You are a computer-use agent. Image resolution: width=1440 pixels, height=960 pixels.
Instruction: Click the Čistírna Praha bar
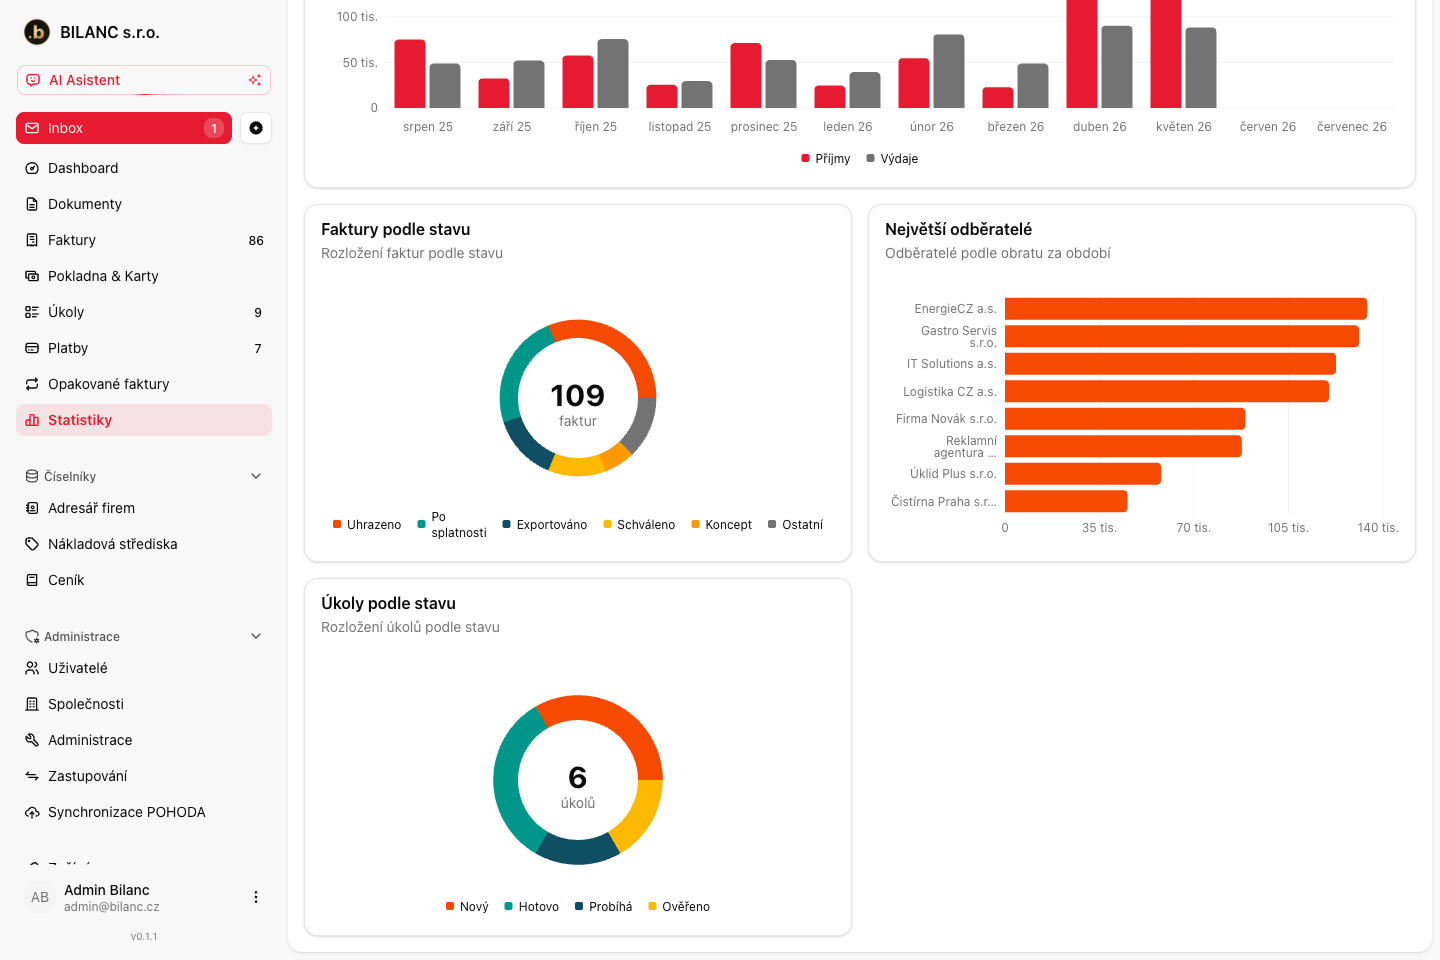(1066, 501)
